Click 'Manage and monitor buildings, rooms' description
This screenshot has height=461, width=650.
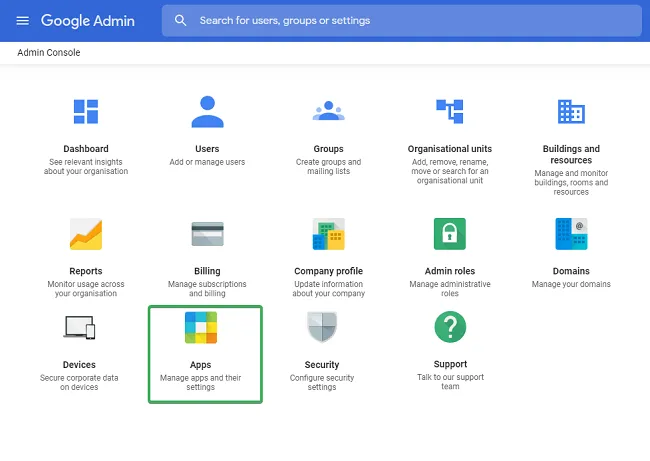click(571, 182)
